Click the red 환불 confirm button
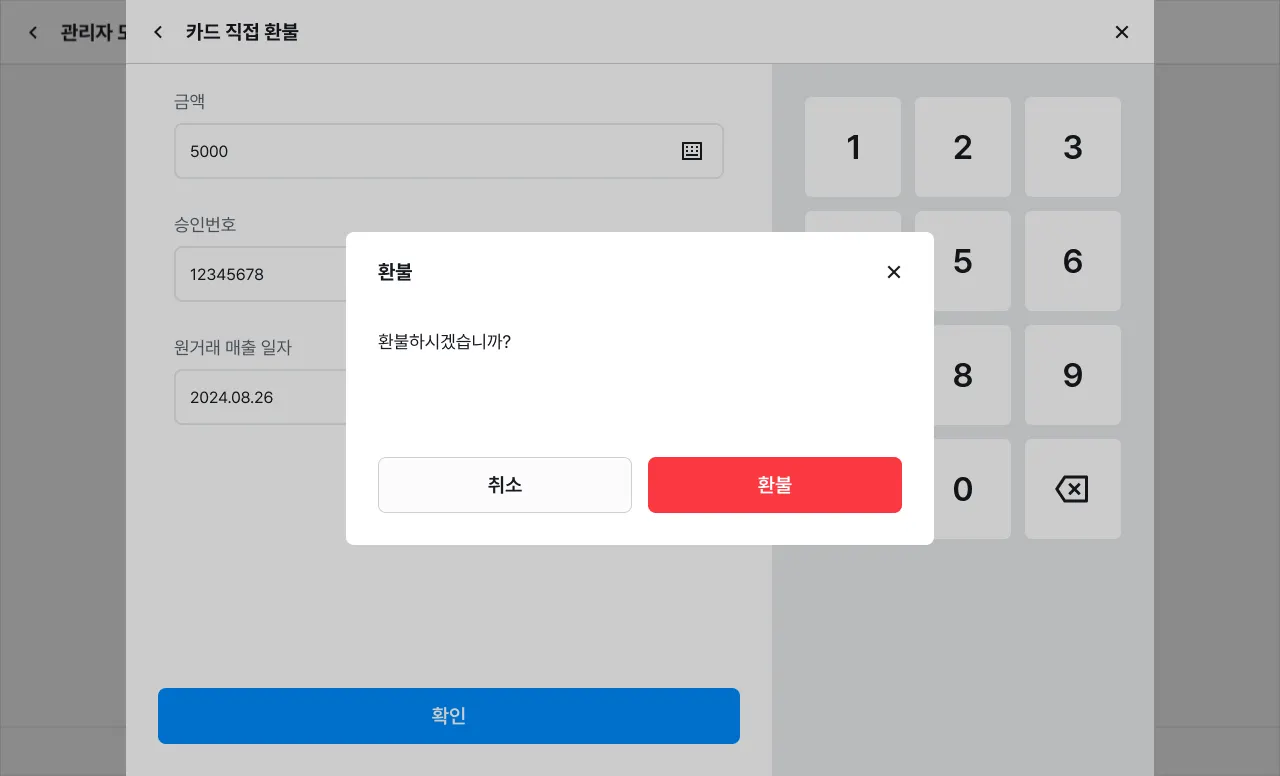The width and height of the screenshot is (1280, 776). tap(775, 485)
